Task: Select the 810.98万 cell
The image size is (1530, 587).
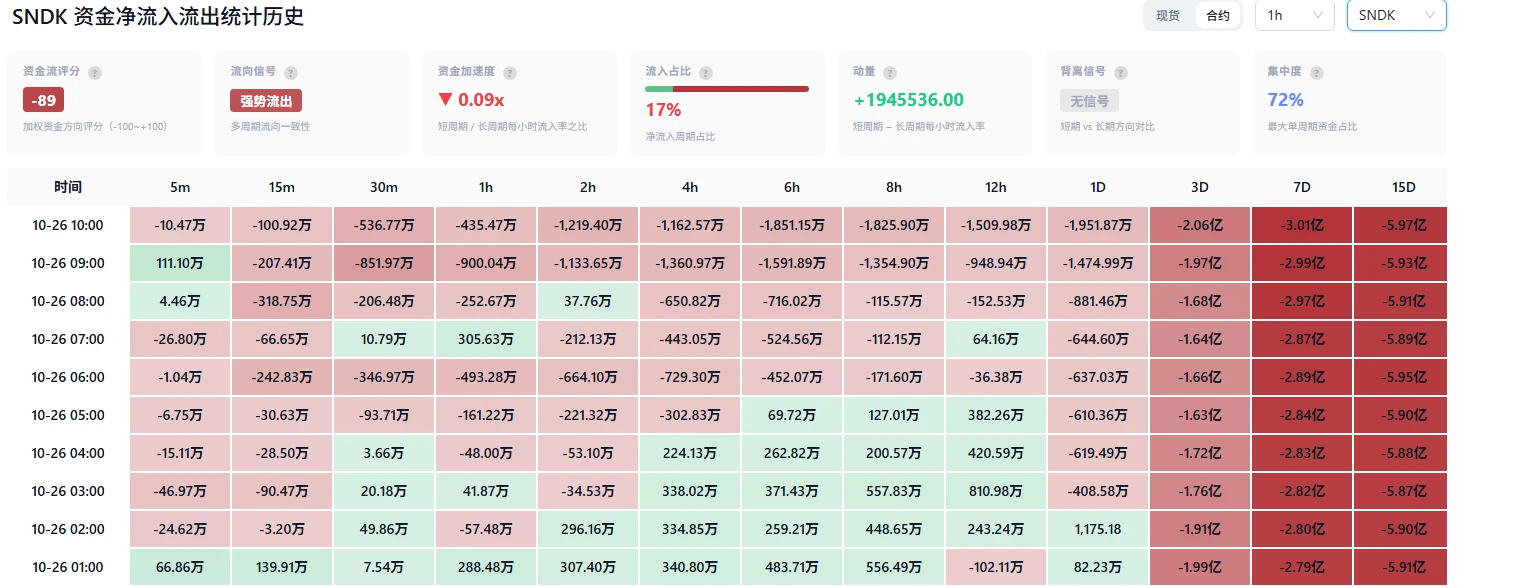Action: pos(996,491)
